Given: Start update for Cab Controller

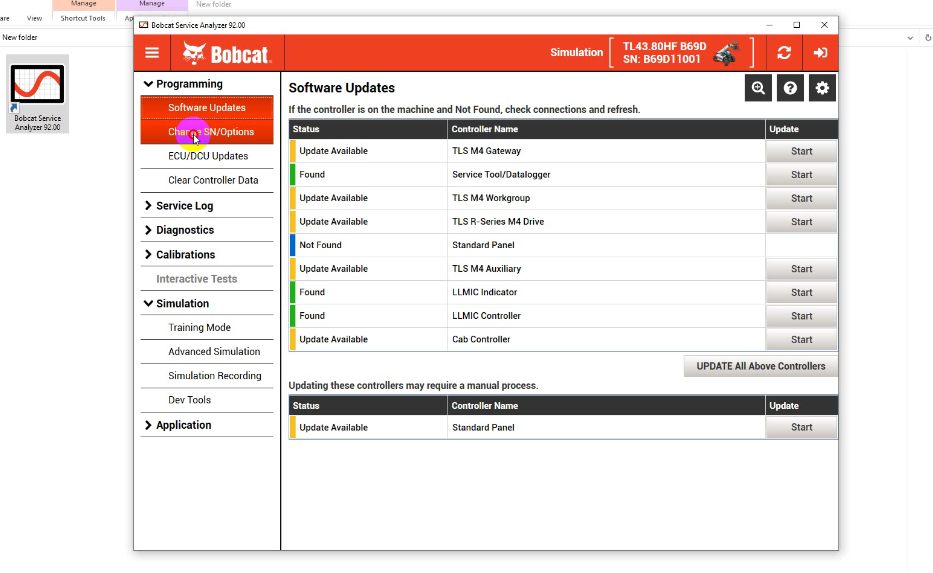Looking at the screenshot, I should tap(801, 339).
